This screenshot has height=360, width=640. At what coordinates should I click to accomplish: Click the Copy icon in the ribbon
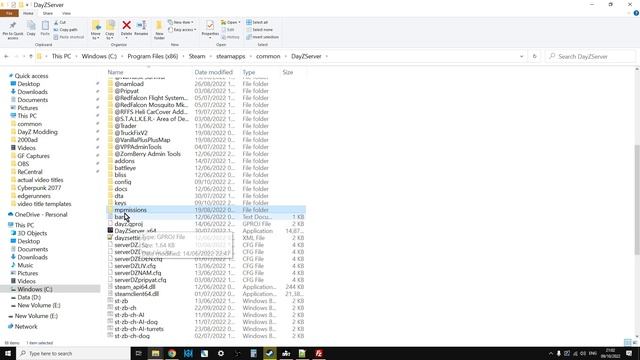[31, 29]
